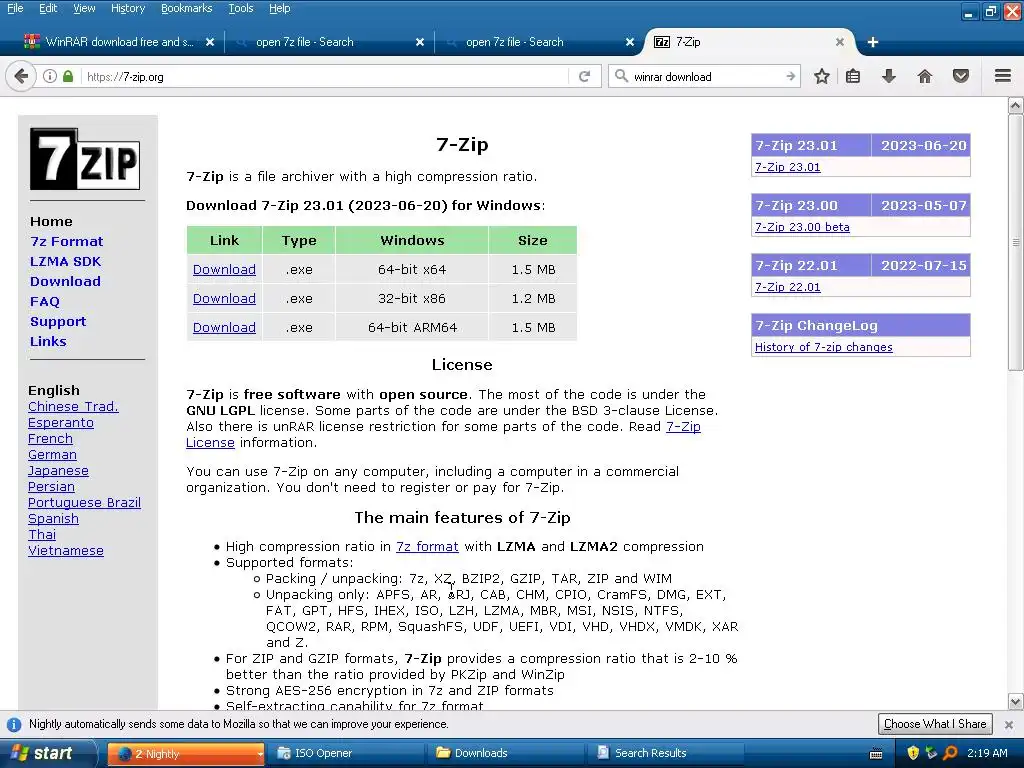Image resolution: width=1024 pixels, height=768 pixels.
Task: Dismiss the Nightly data notification bar
Action: point(1009,724)
